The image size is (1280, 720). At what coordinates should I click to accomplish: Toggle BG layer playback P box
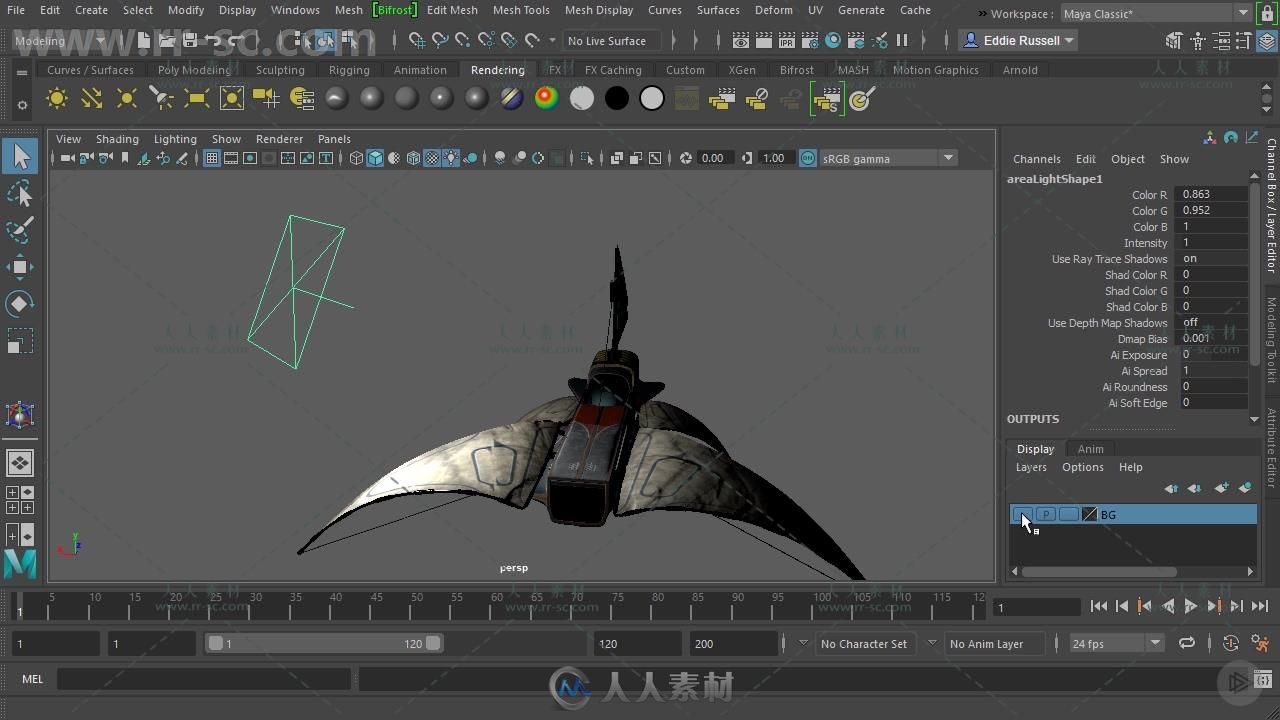click(x=1045, y=514)
